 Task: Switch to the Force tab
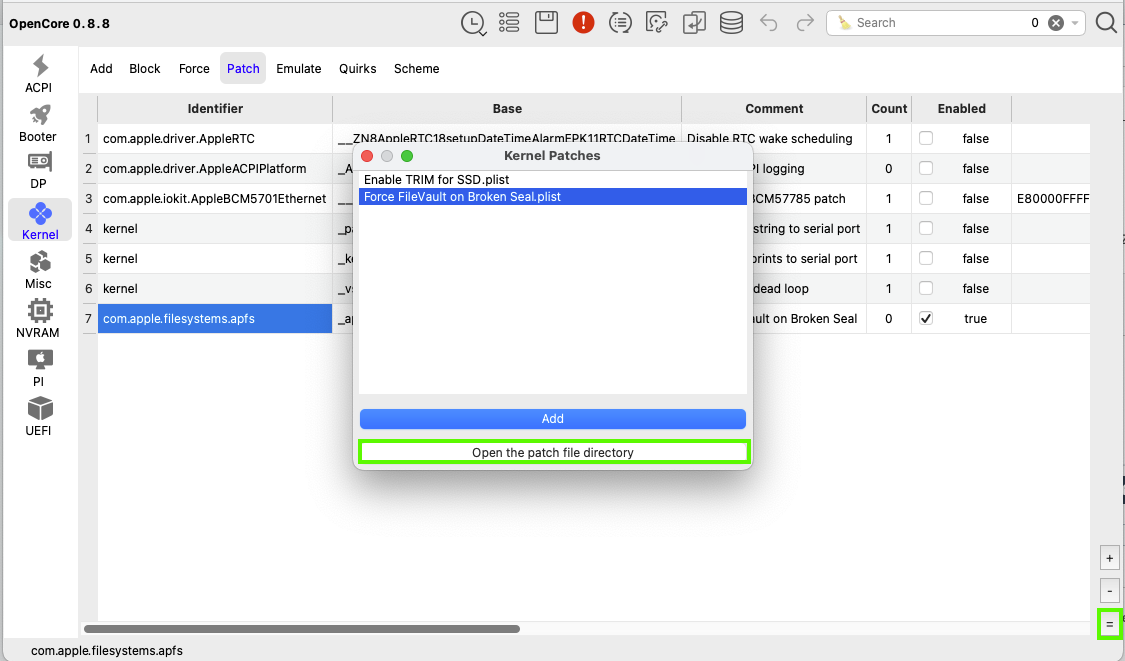point(194,68)
